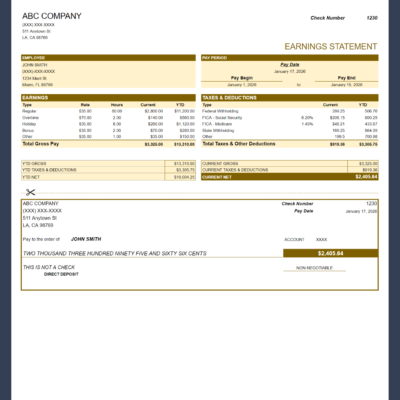Click the EARNINGS section header
The image size is (400, 400).
click(x=108, y=98)
